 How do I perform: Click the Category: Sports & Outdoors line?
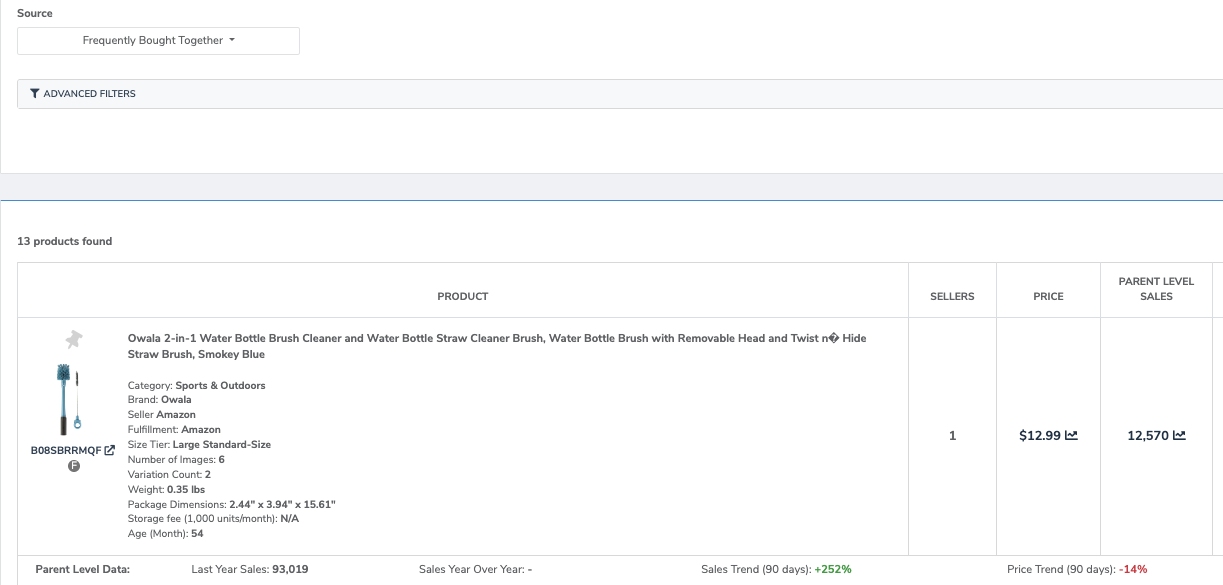(x=197, y=385)
